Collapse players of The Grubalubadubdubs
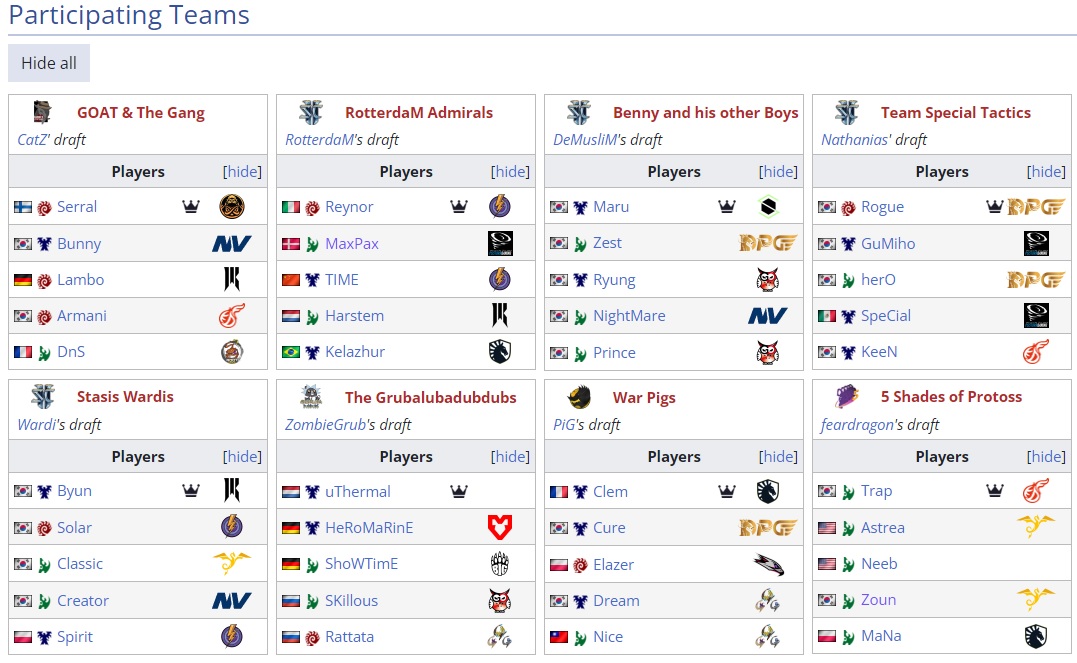1077x663 pixels. (x=510, y=457)
